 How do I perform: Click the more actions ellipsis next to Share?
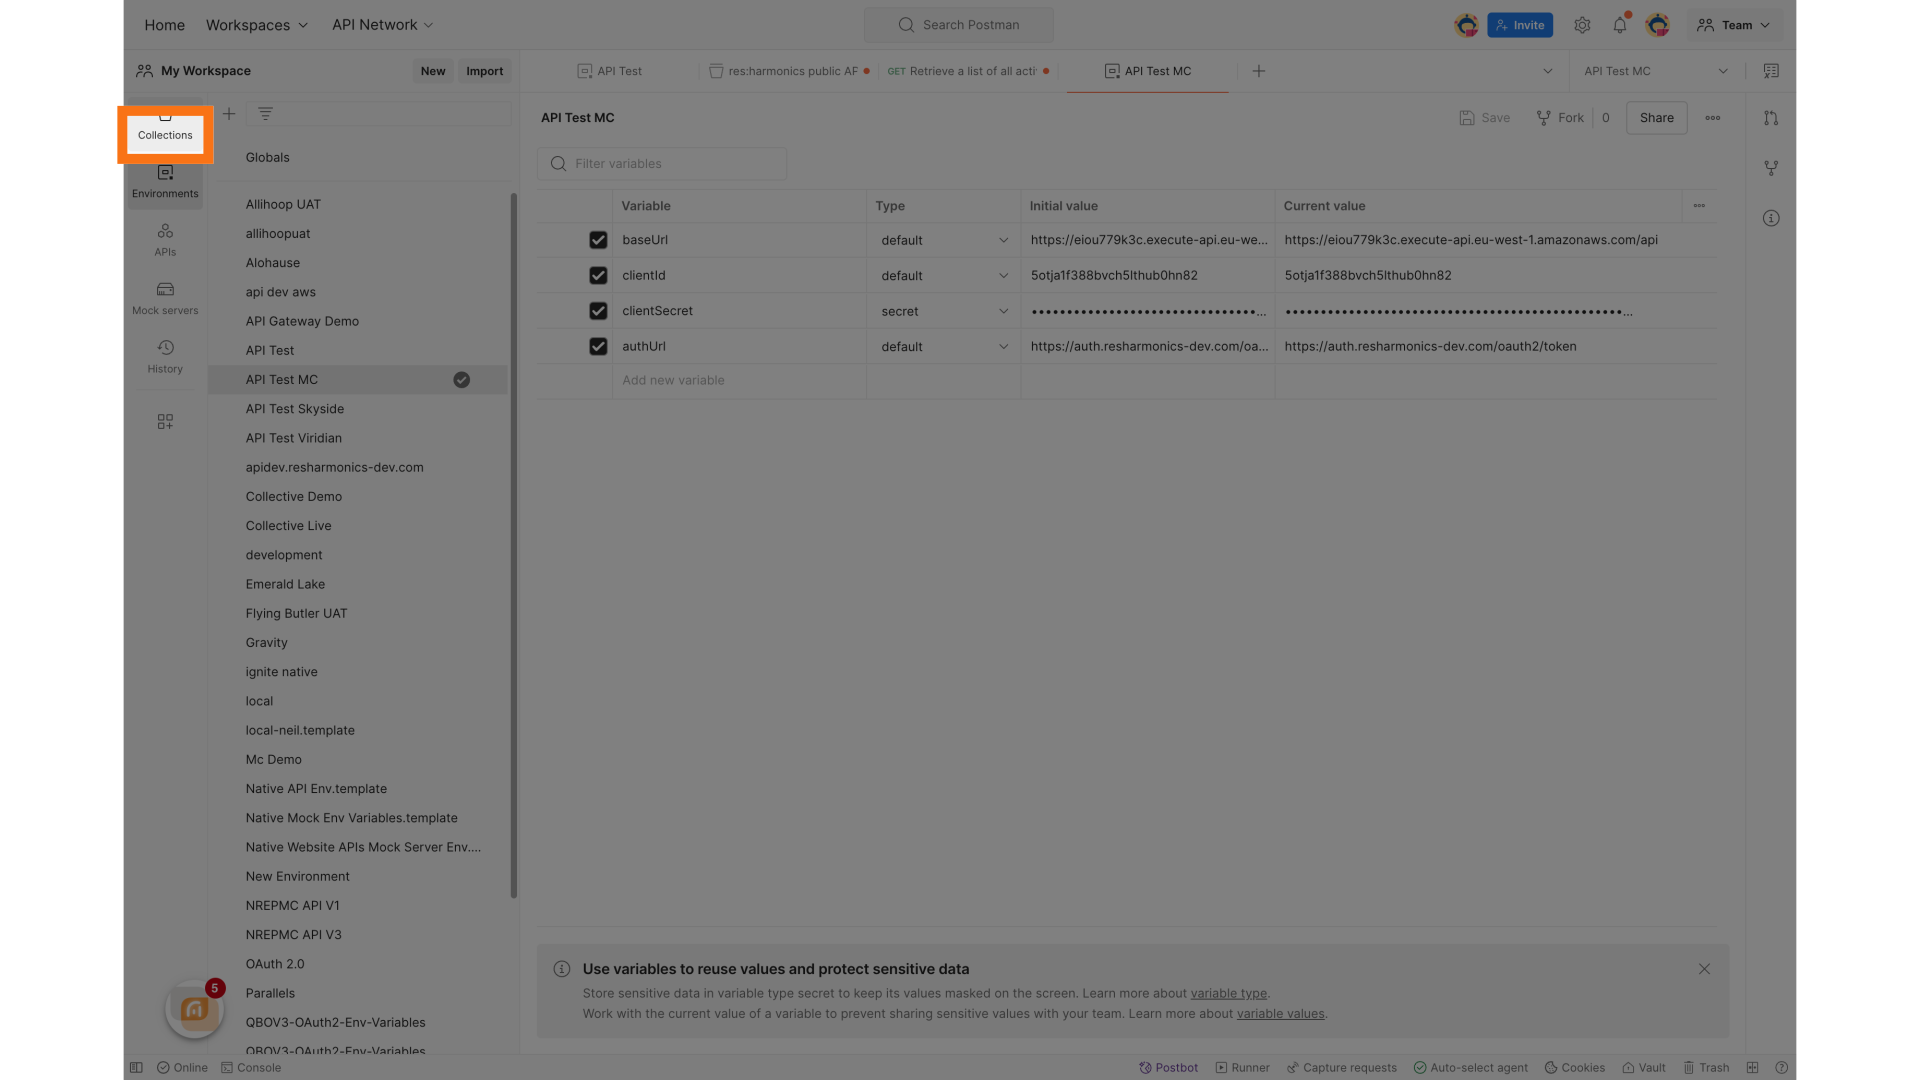(1713, 118)
